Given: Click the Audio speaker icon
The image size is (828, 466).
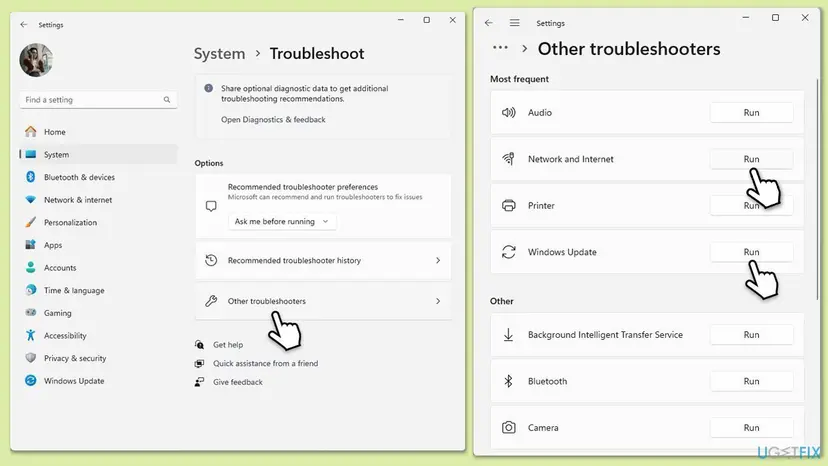Looking at the screenshot, I should point(509,113).
